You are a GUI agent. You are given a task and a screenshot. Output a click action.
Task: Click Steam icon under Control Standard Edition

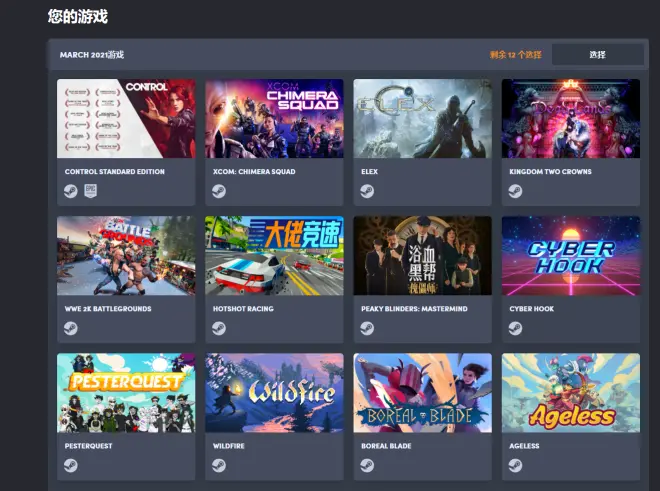click(x=71, y=191)
